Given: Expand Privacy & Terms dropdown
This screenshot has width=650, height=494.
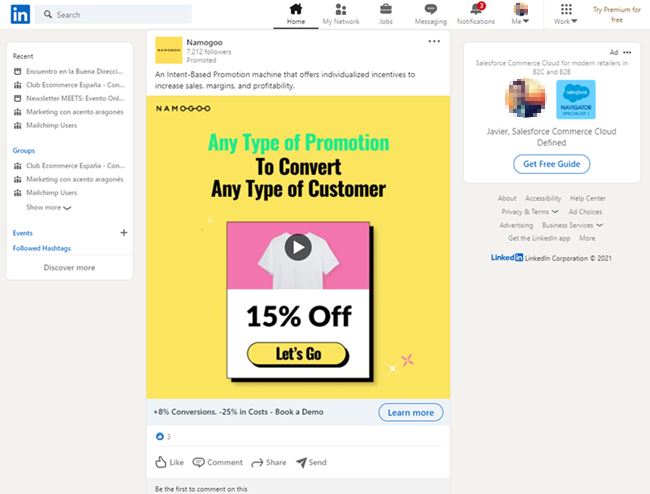Looking at the screenshot, I should [530, 212].
